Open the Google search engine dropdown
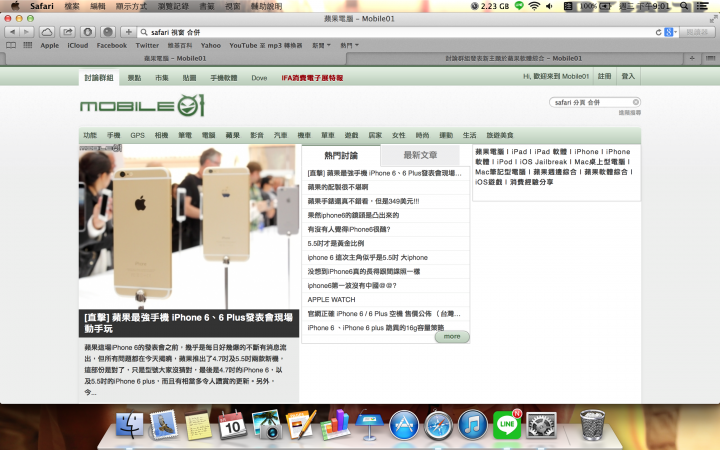The image size is (720, 450). point(670,32)
